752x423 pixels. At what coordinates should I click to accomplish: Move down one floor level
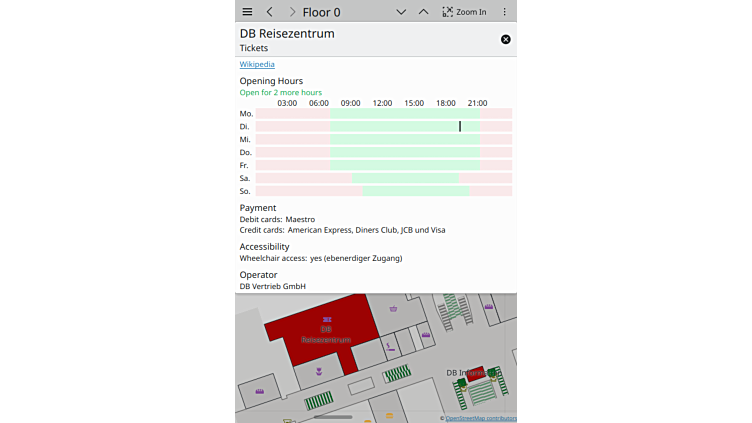pyautogui.click(x=401, y=12)
